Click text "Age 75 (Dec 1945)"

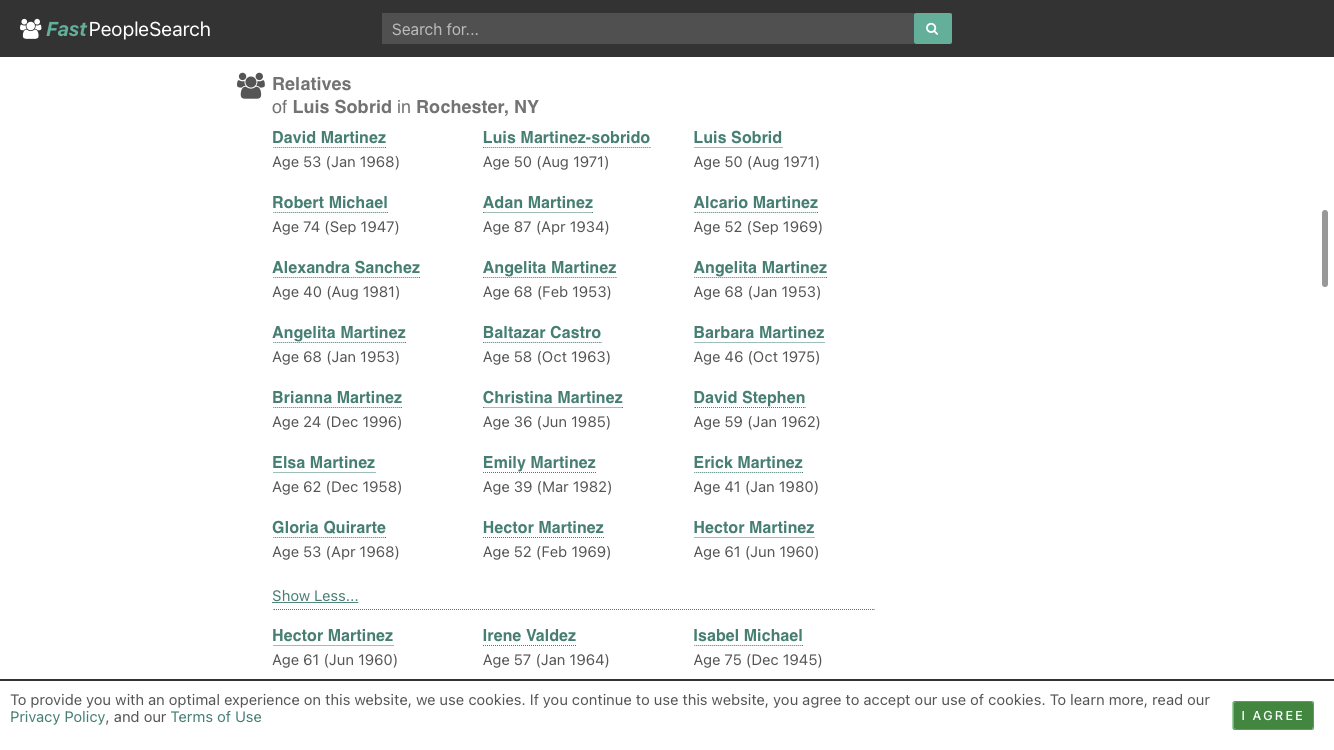pos(758,660)
